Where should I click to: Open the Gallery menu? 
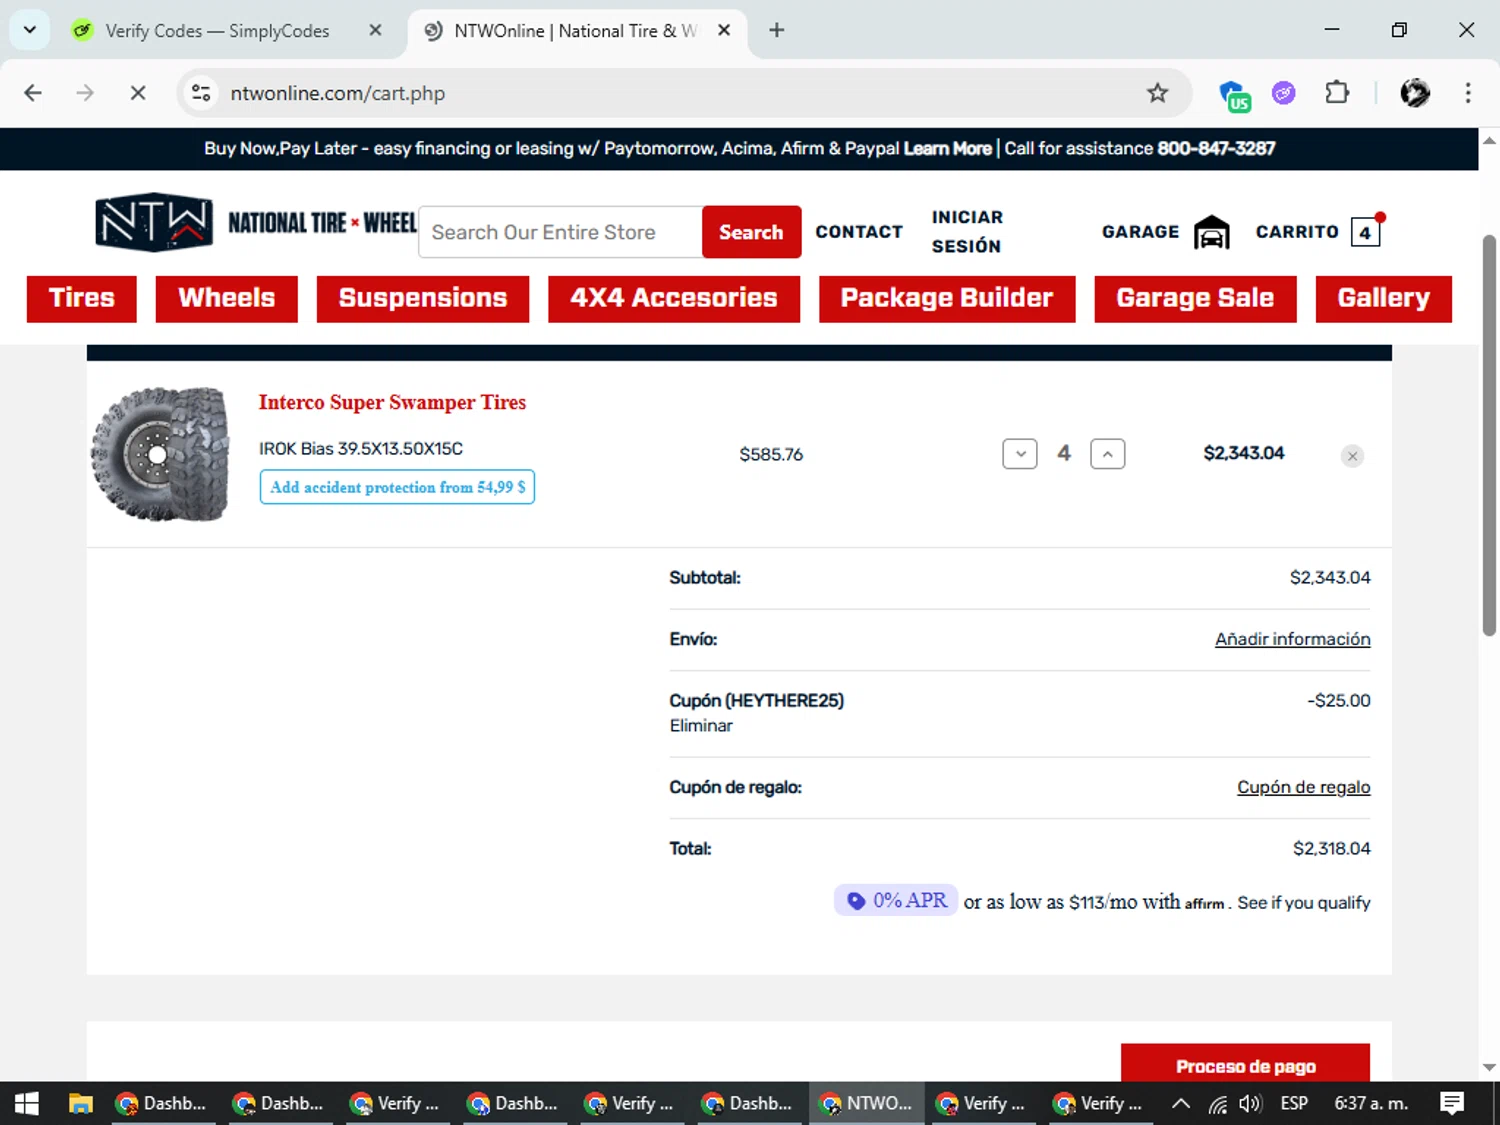coord(1384,298)
